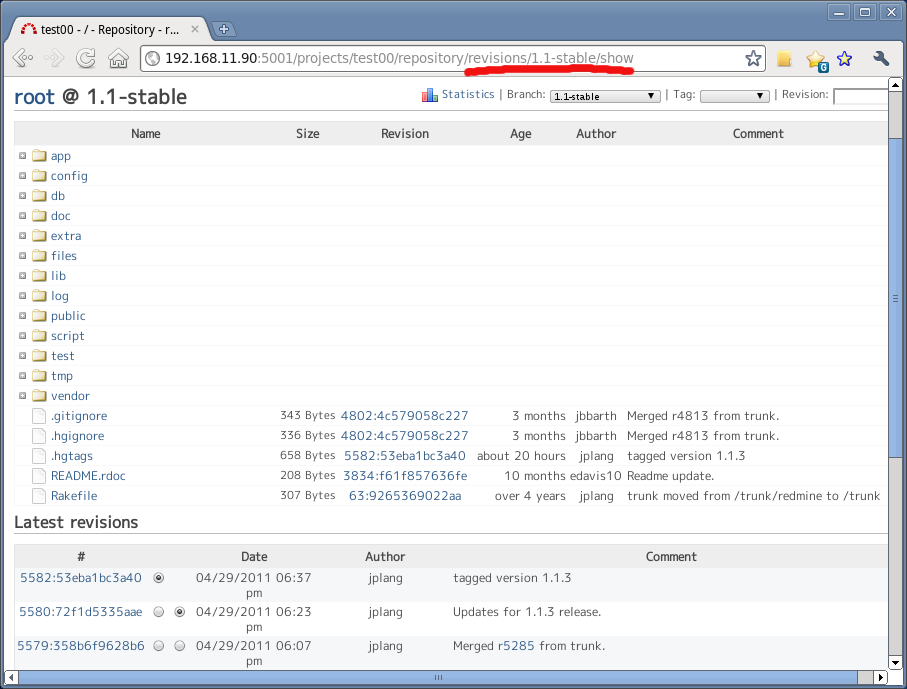Viewport: 907px width, 689px height.
Task: Open a new tab with the plus button
Action: click(224, 29)
